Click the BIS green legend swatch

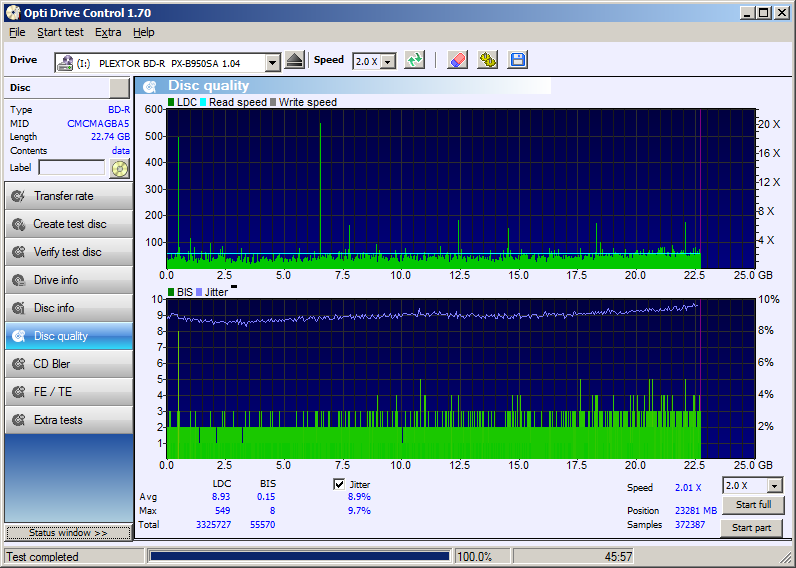click(x=171, y=292)
